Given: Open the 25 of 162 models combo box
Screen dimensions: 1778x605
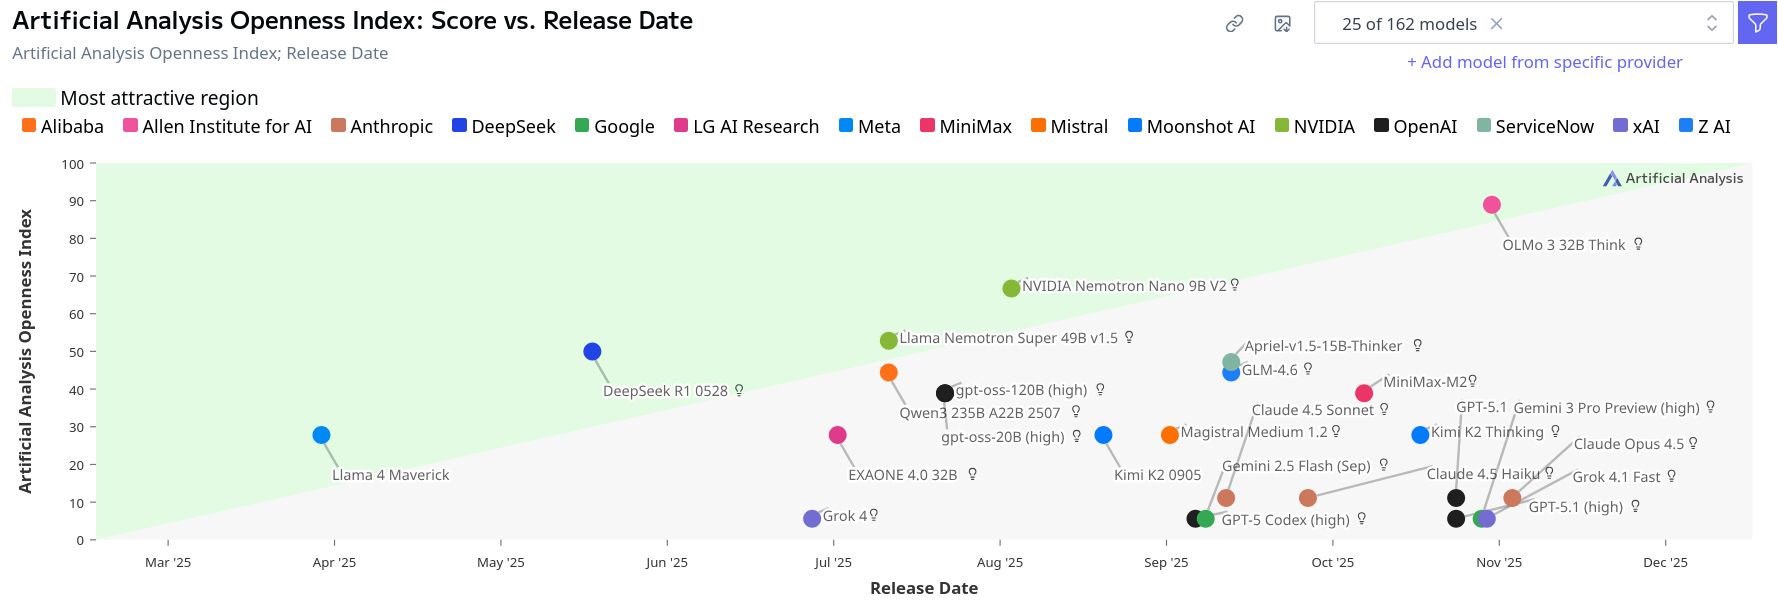Looking at the screenshot, I should (1408, 24).
